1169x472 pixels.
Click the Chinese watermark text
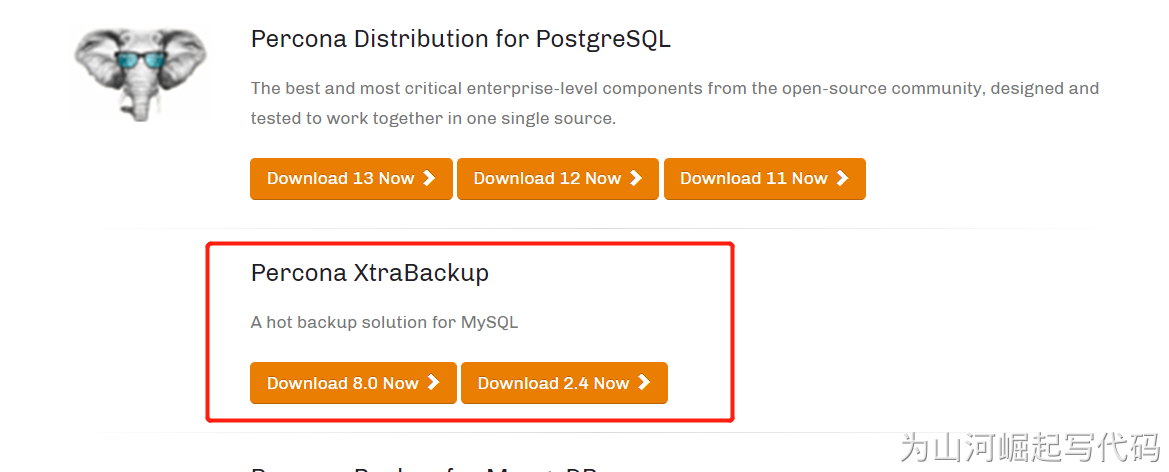(x=1029, y=447)
